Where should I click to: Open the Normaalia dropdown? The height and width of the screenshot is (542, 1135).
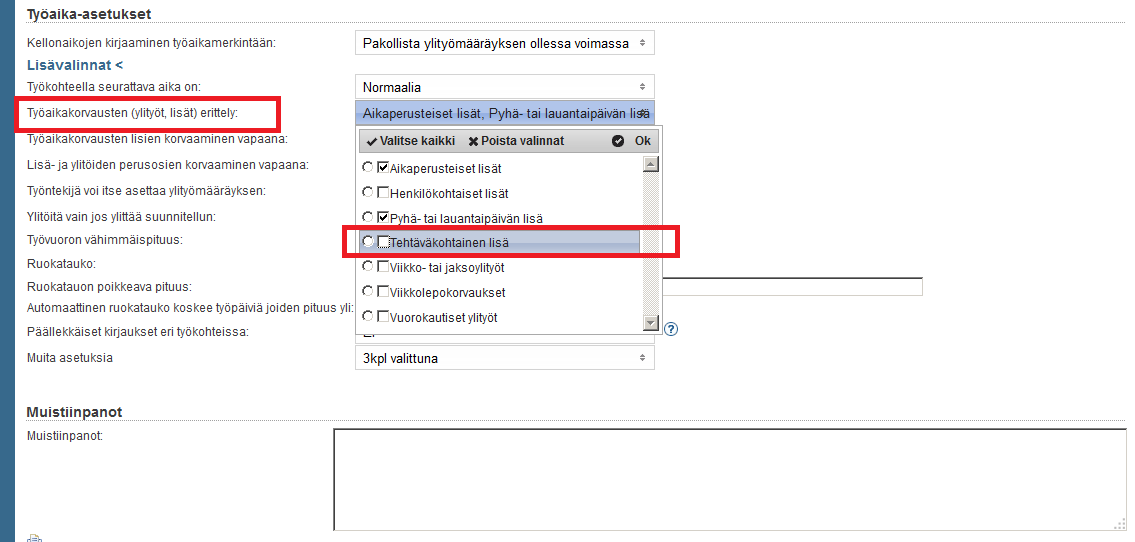[504, 87]
